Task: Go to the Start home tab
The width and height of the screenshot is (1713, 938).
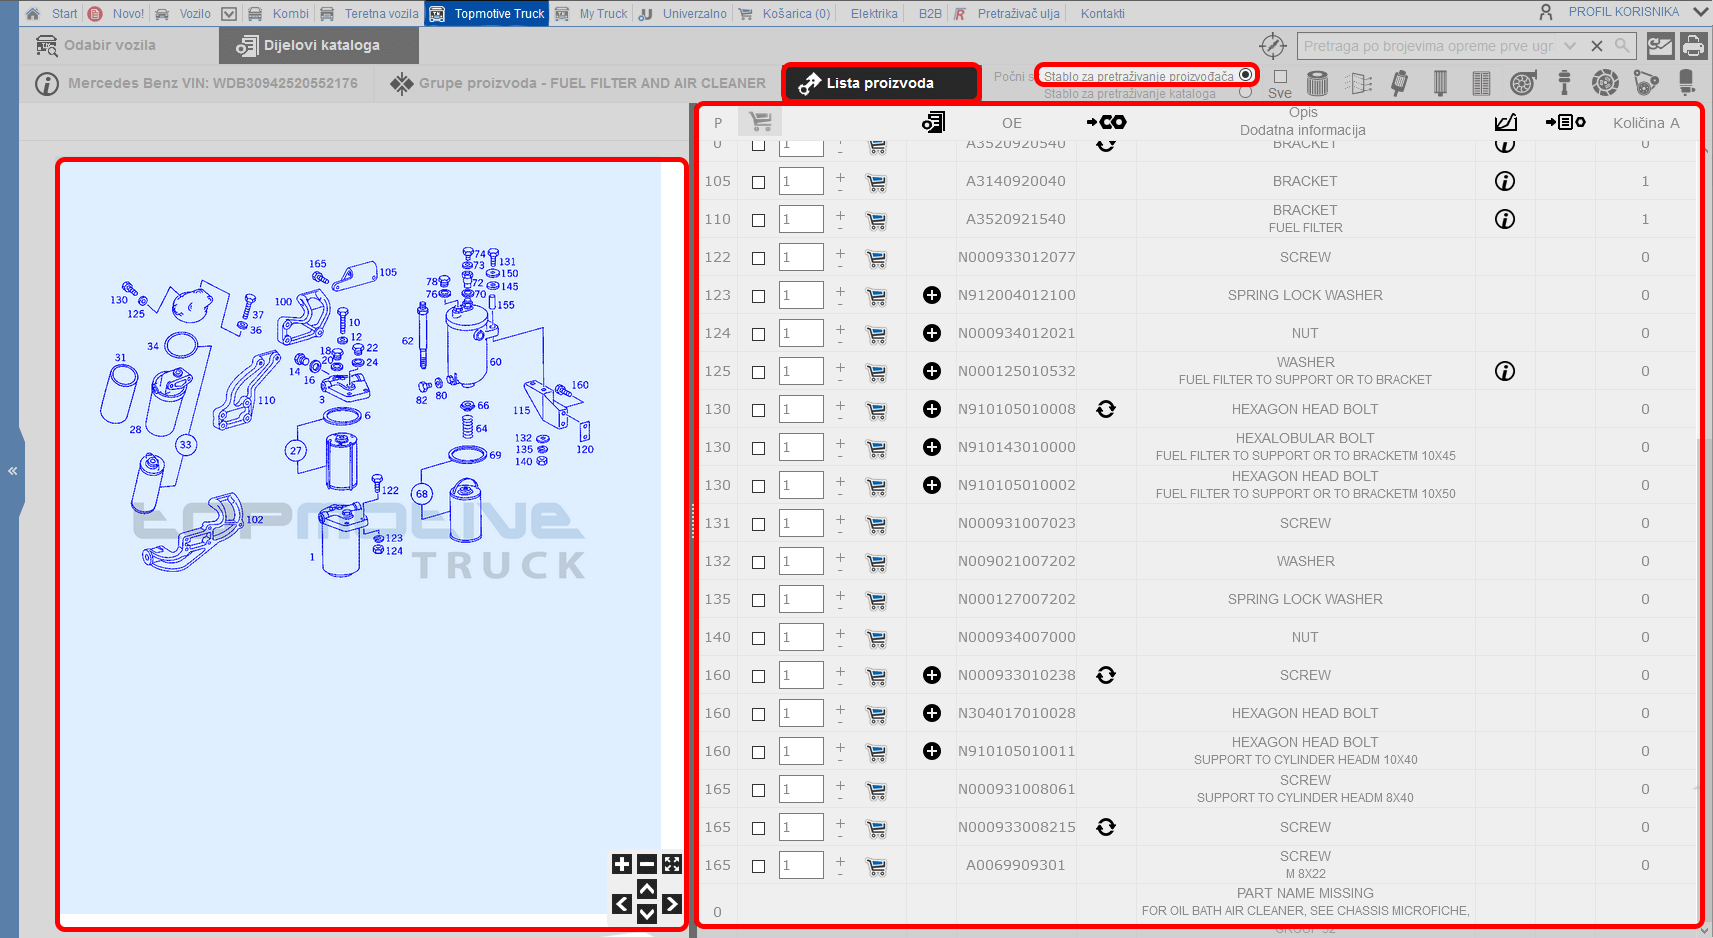Action: 52,14
